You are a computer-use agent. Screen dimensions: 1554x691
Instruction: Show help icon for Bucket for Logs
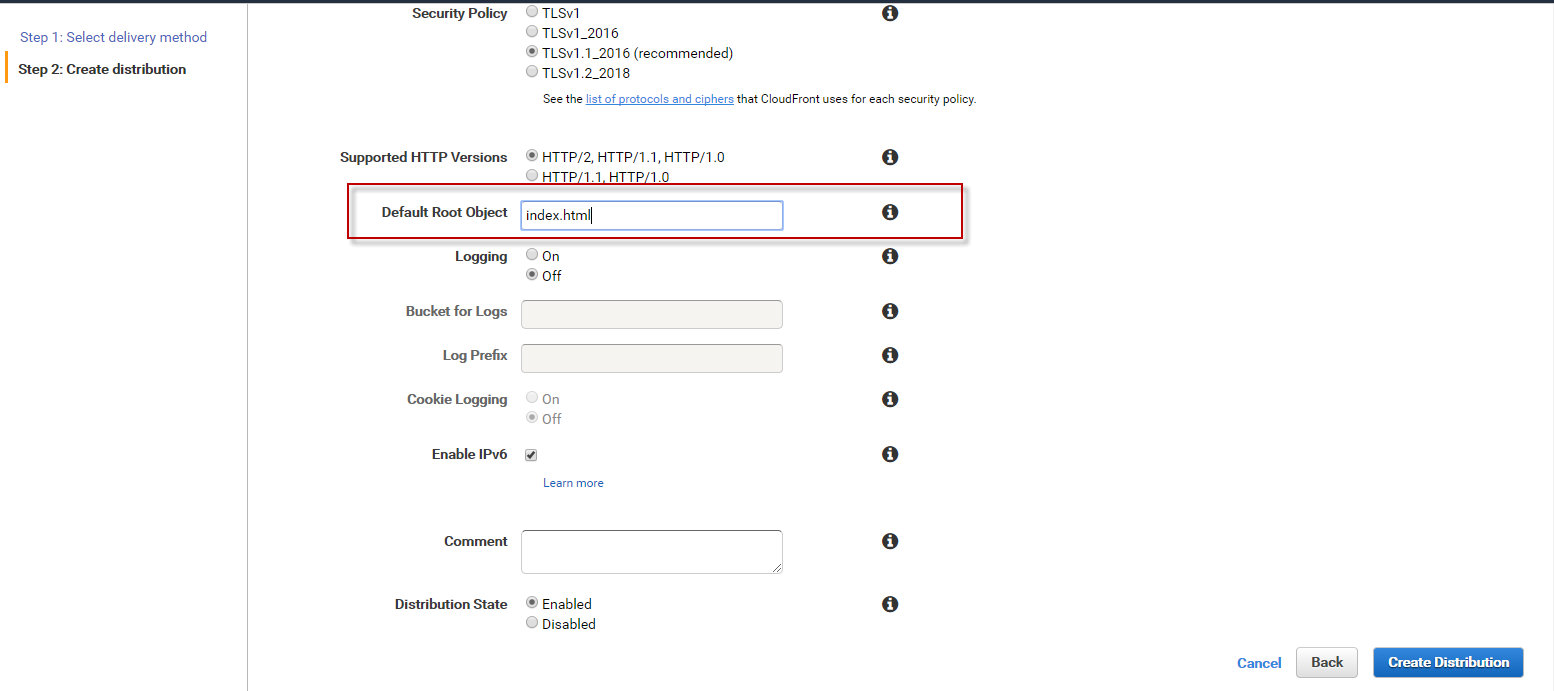click(889, 311)
